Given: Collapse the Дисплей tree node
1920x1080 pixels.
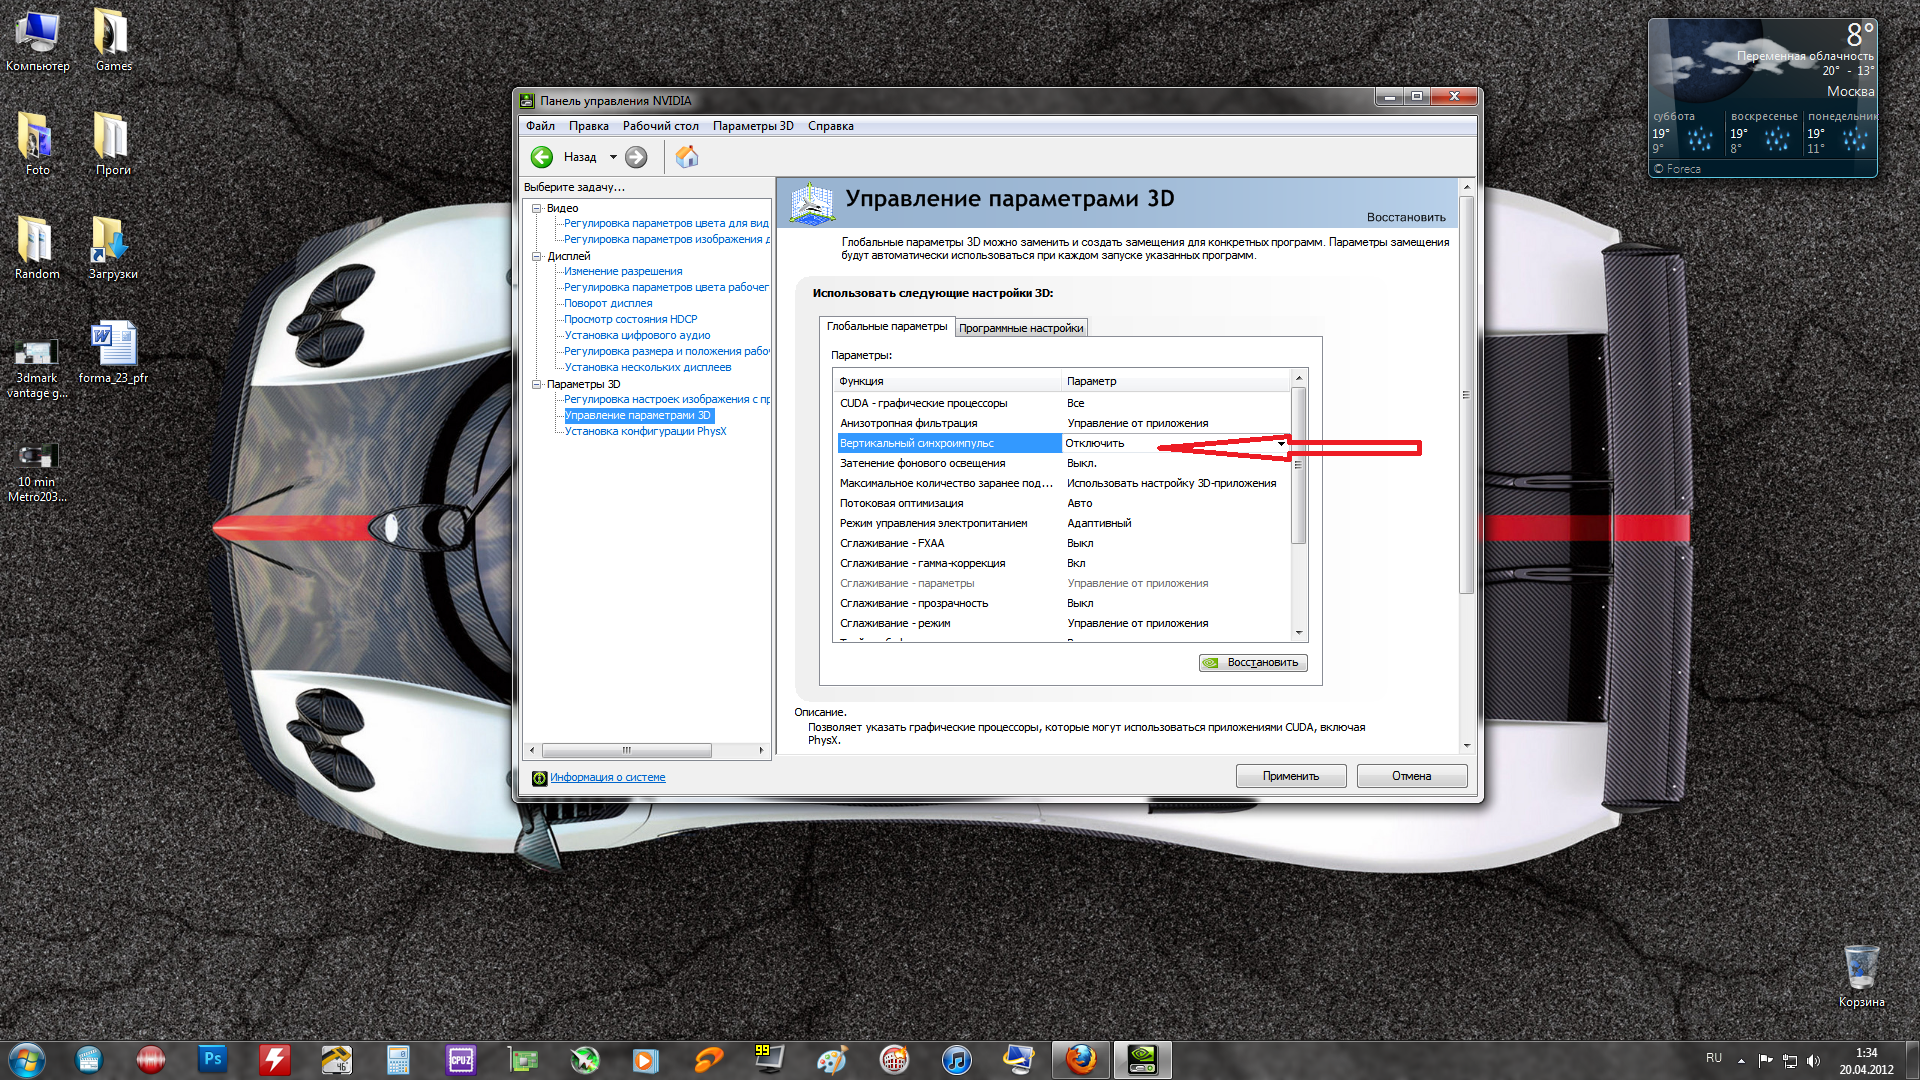Looking at the screenshot, I should [x=537, y=256].
